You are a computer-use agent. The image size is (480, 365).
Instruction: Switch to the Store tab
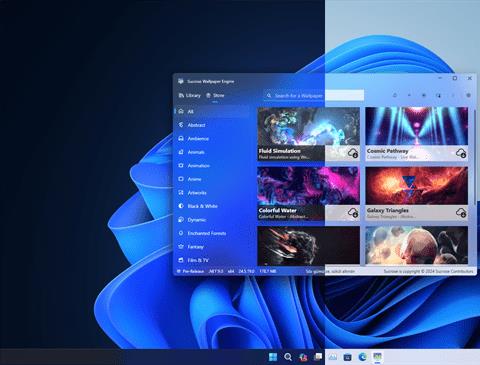coord(215,95)
